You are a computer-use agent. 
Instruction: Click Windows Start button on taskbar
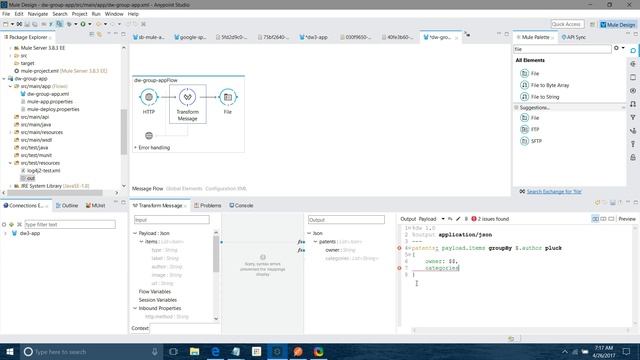pos(10,351)
